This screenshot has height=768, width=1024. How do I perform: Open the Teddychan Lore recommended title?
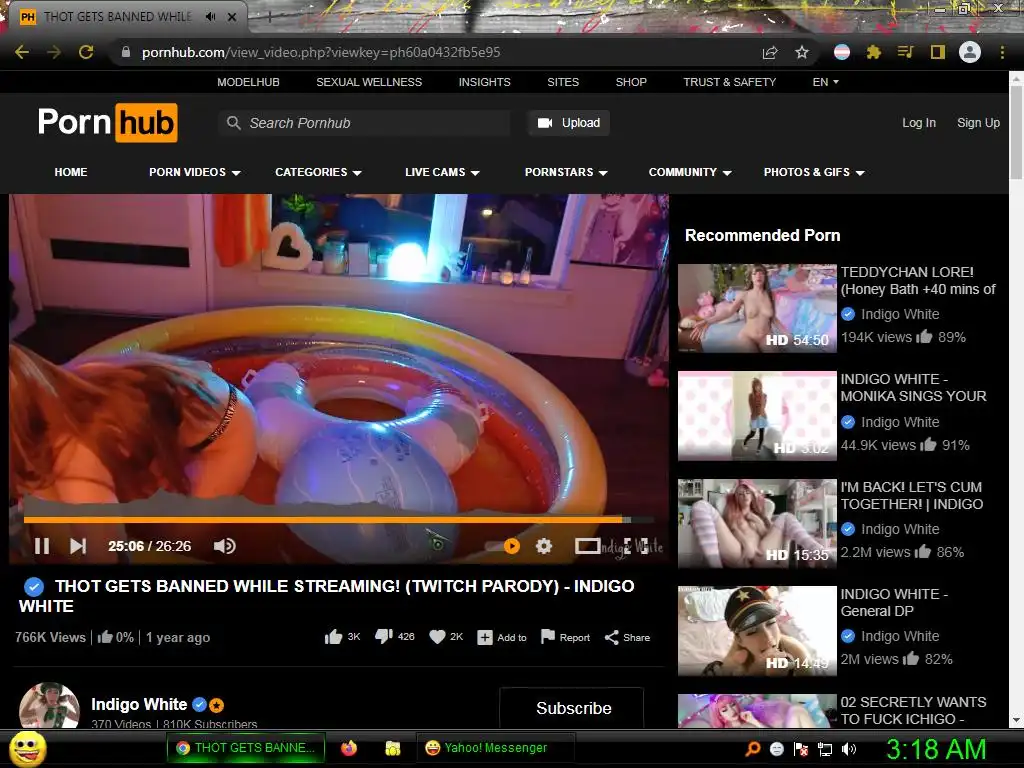(918, 280)
